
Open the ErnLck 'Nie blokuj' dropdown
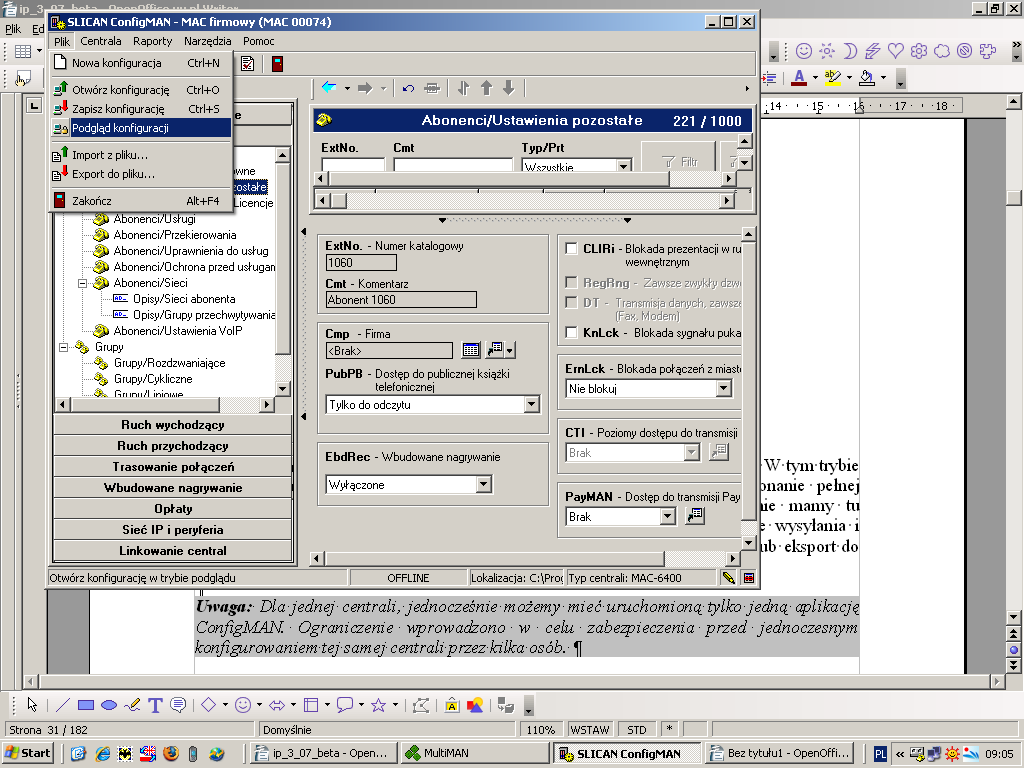click(723, 389)
